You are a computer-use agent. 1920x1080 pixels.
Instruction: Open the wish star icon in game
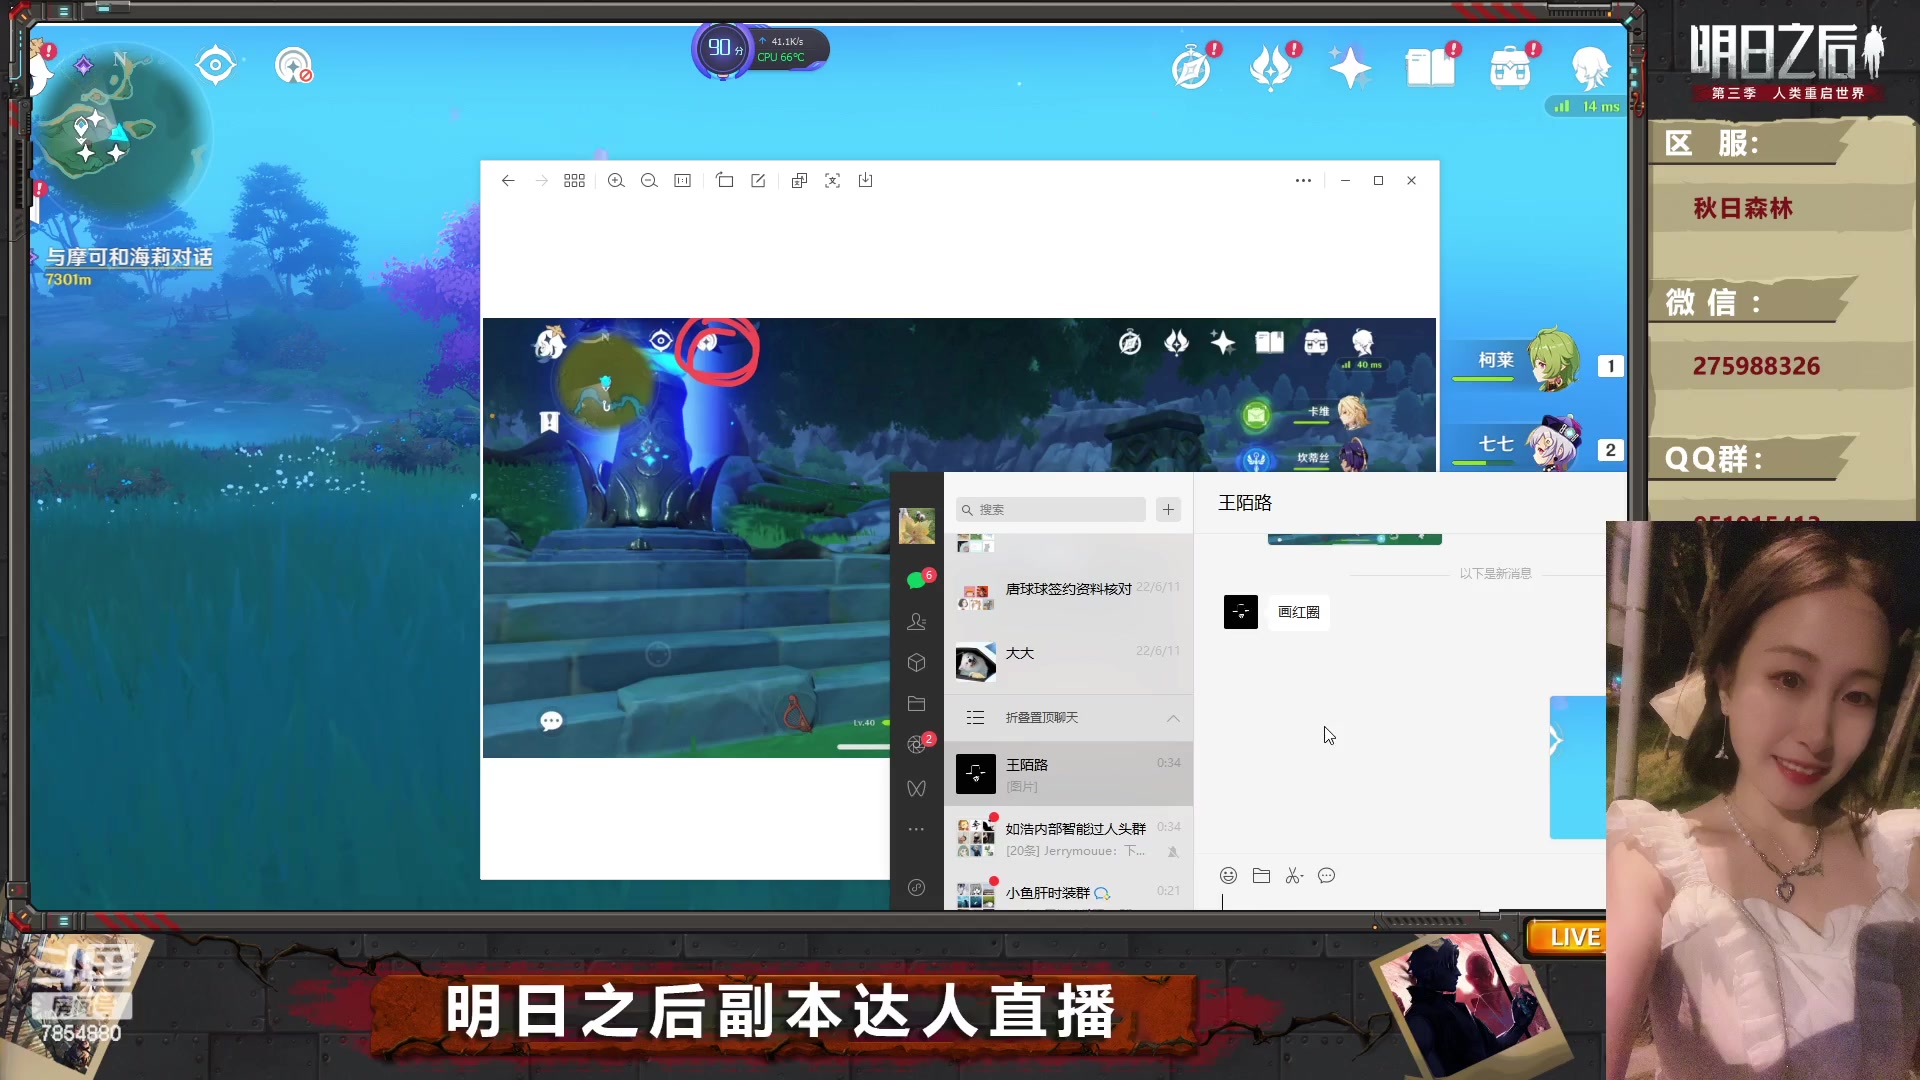pos(1350,69)
